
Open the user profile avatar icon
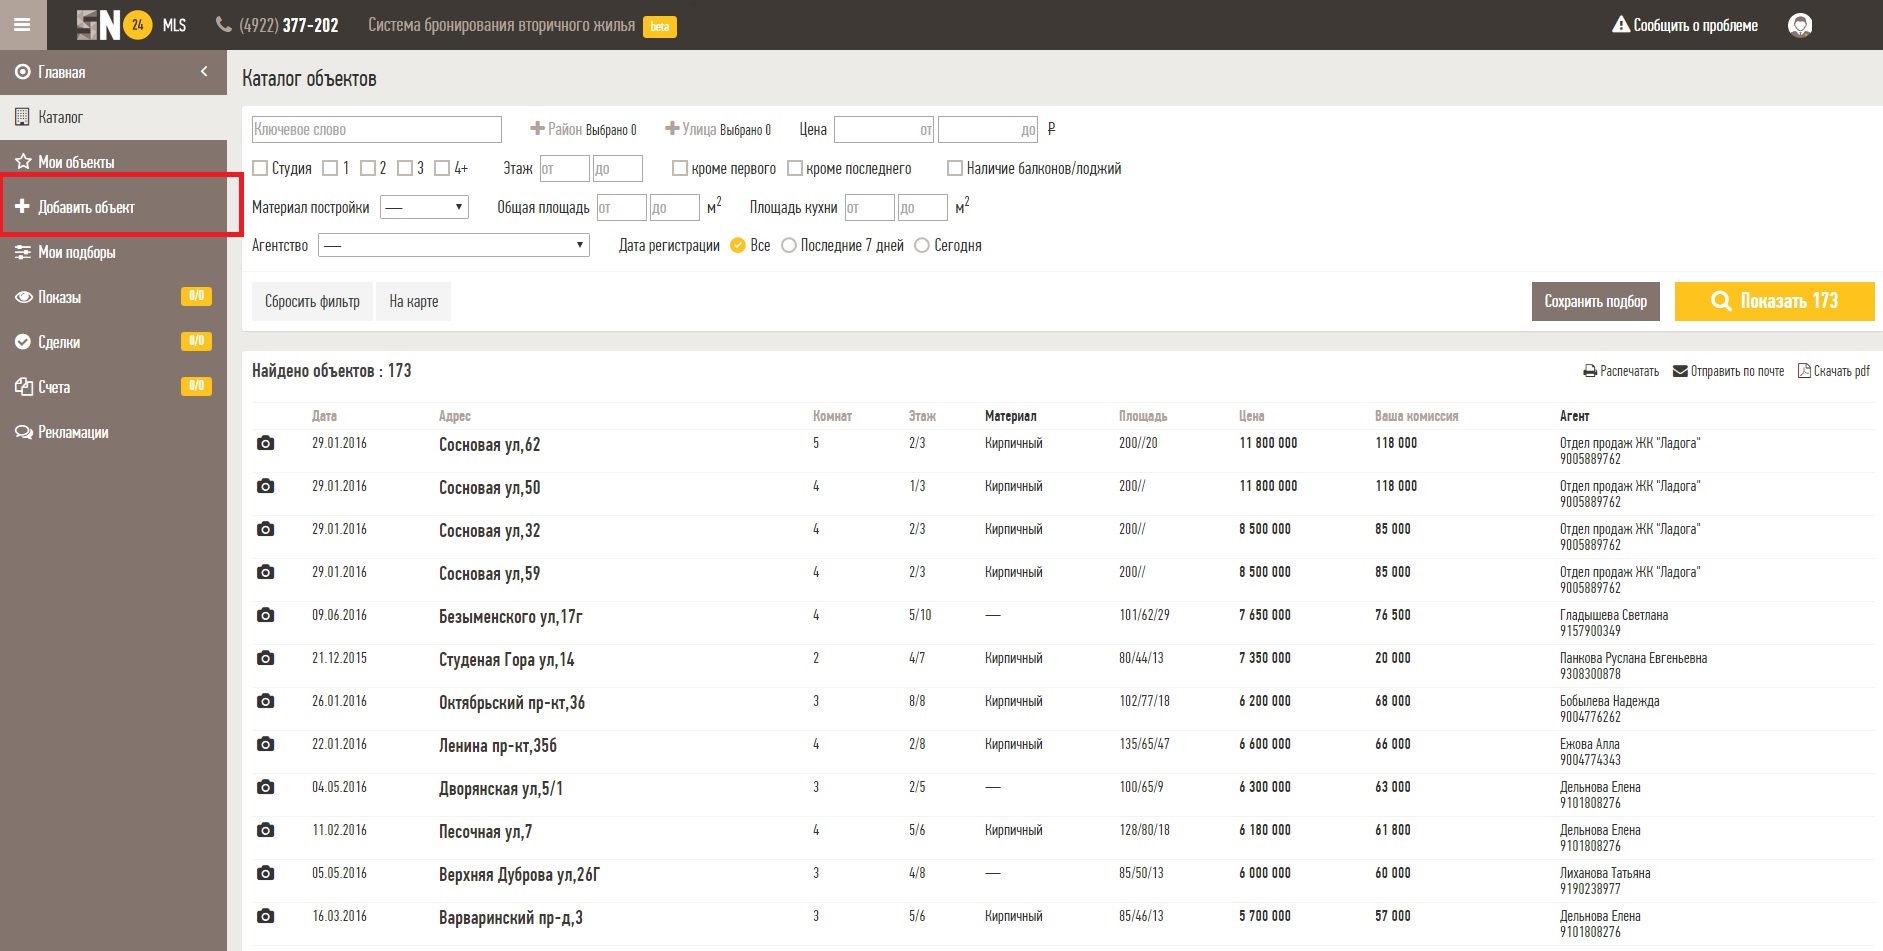pos(1800,25)
